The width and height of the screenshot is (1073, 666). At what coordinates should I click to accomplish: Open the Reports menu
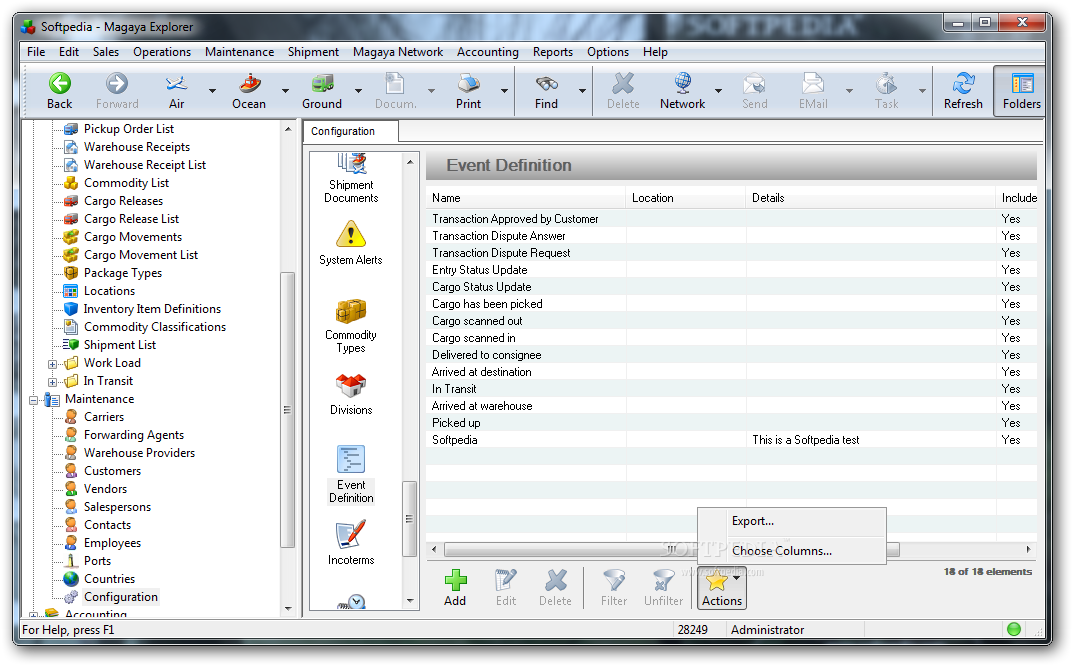[x=553, y=52]
